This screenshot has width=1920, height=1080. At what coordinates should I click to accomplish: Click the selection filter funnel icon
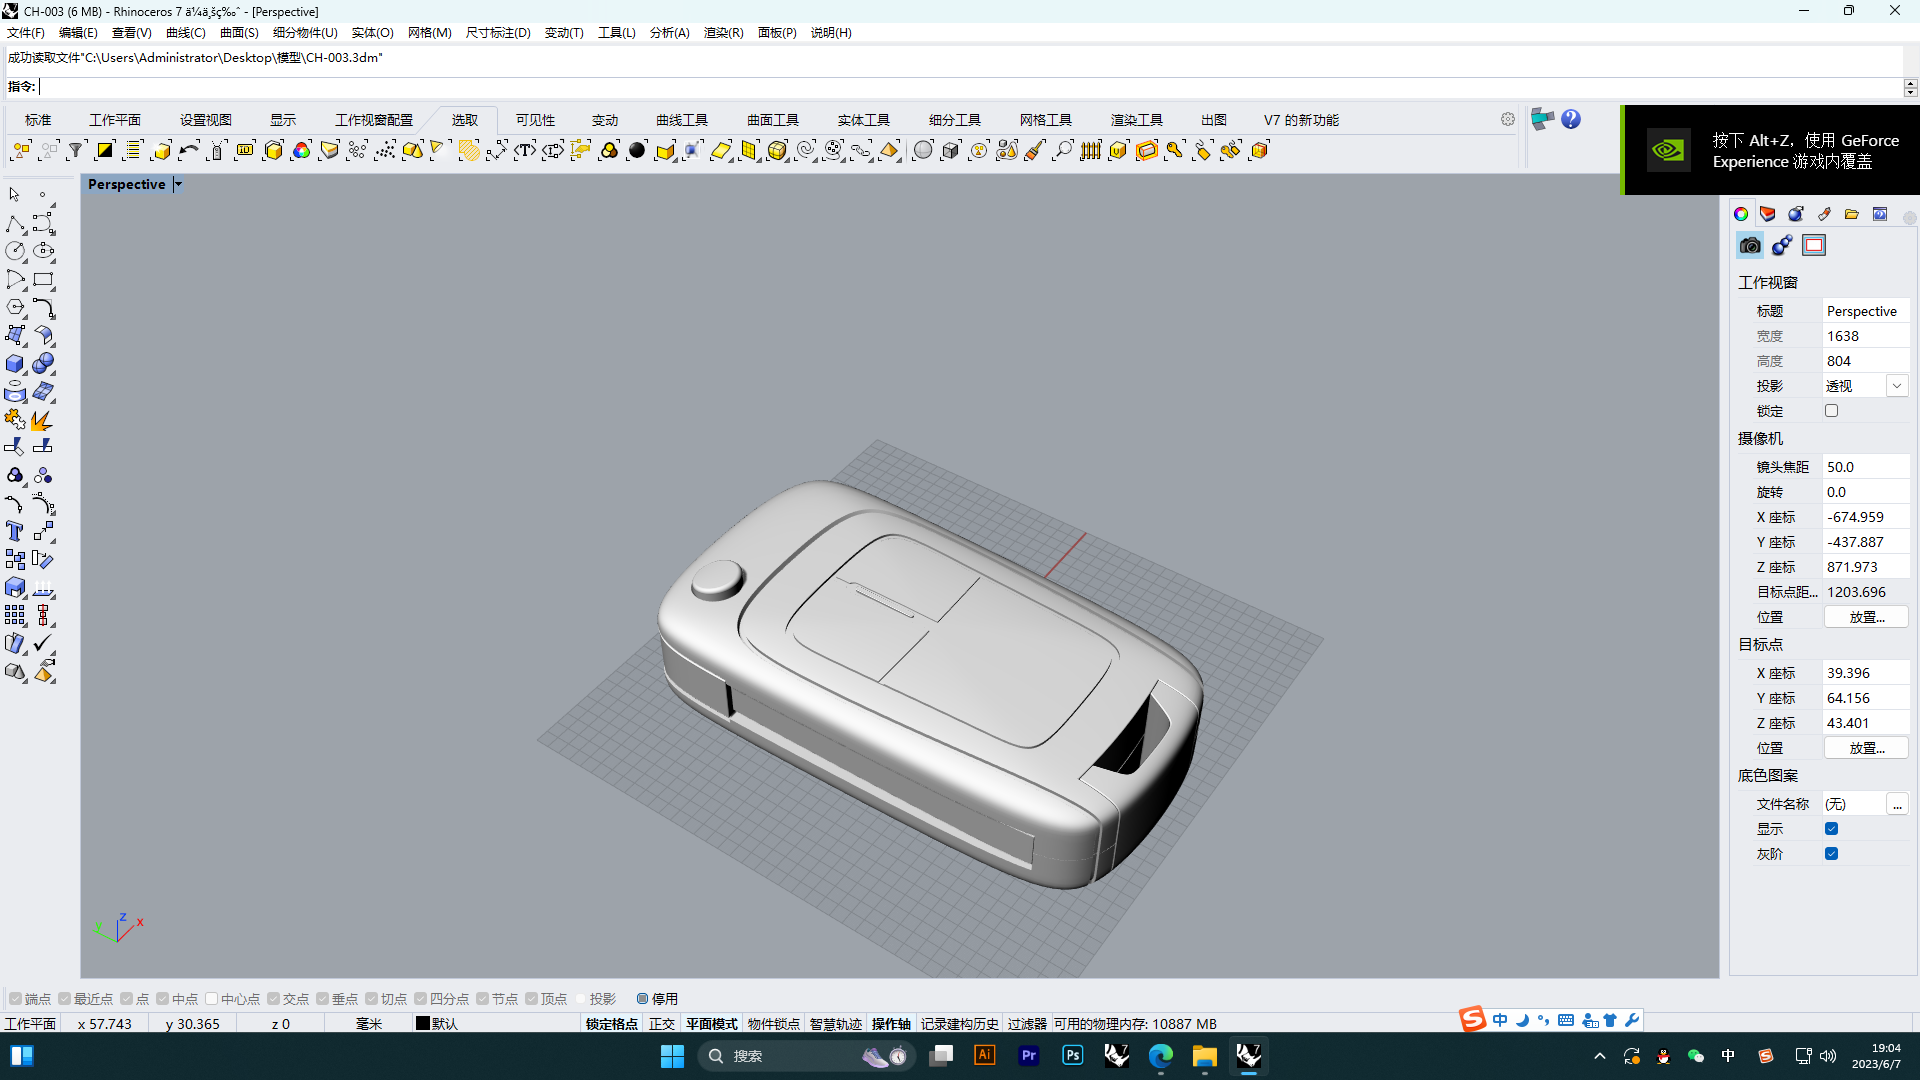click(x=76, y=151)
